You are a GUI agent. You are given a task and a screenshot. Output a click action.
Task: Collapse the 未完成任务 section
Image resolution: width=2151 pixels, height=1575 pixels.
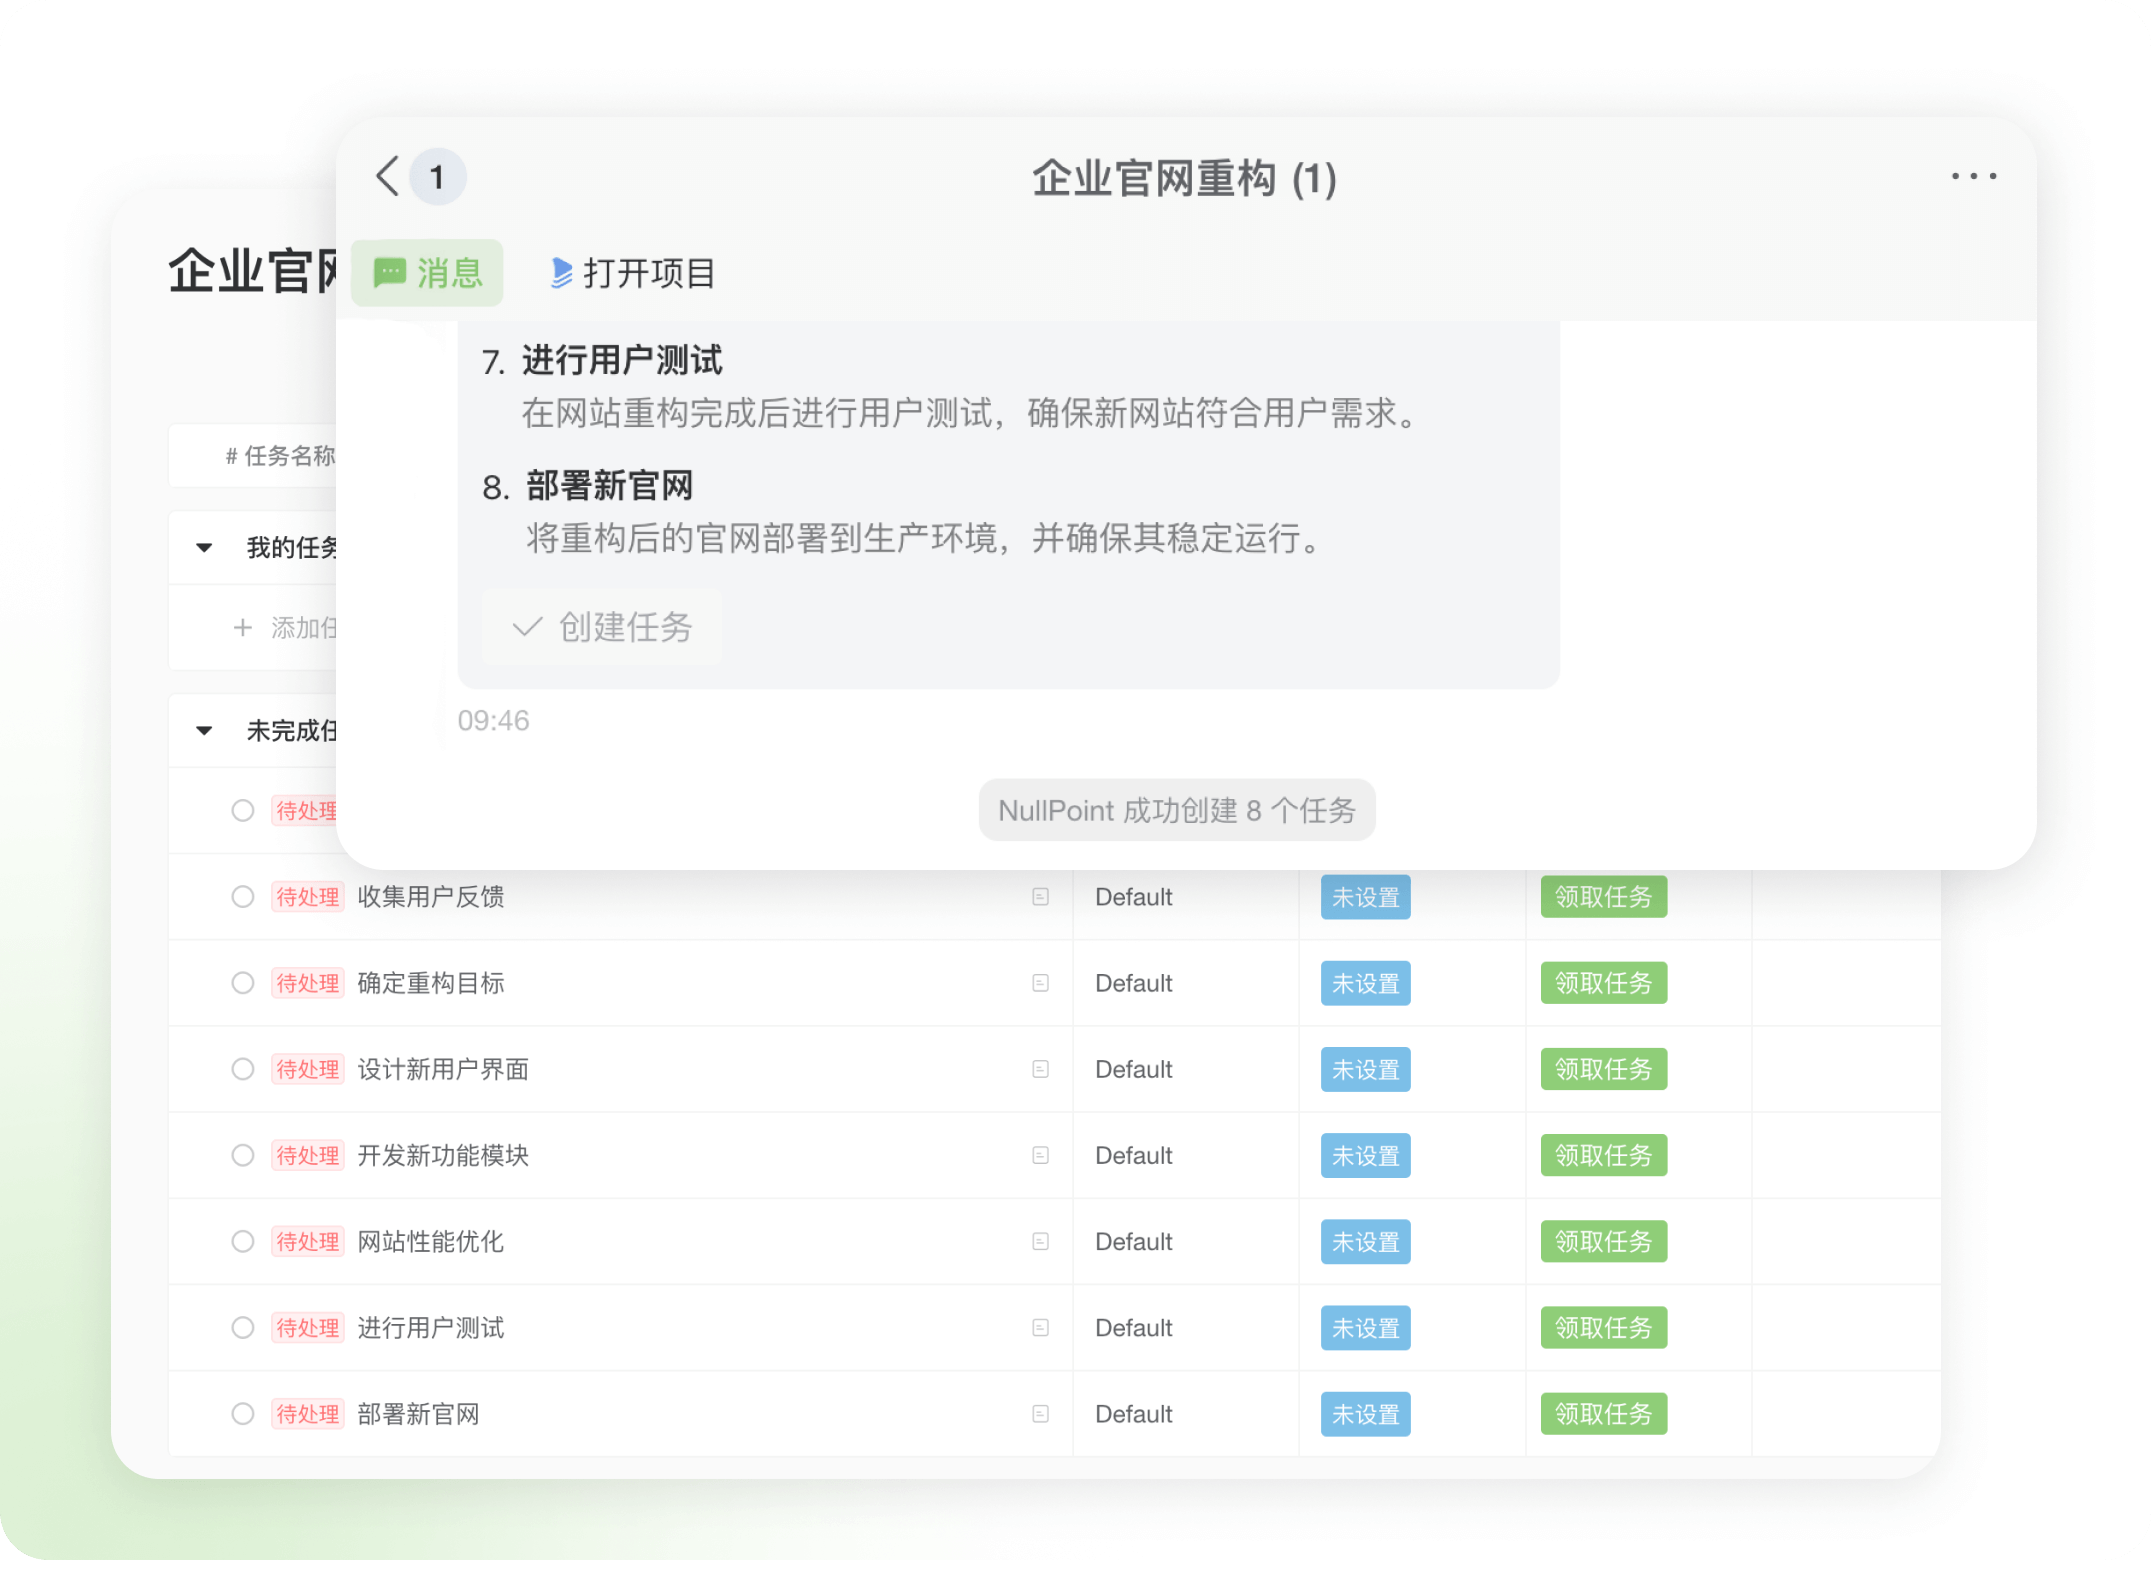(x=204, y=730)
